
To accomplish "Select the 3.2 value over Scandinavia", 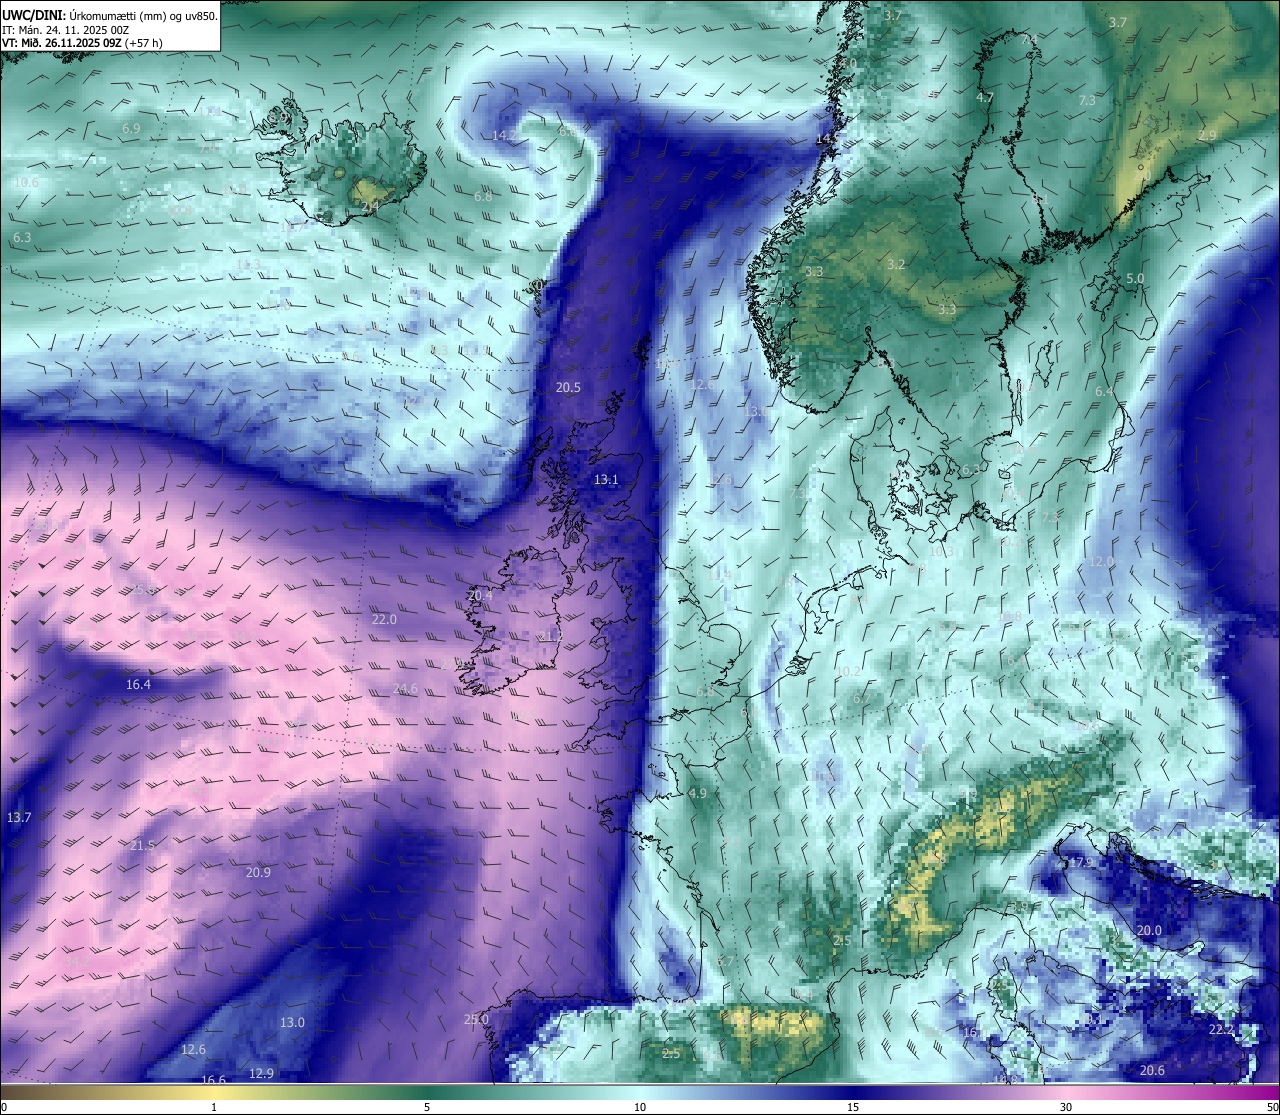I will click(x=896, y=264).
